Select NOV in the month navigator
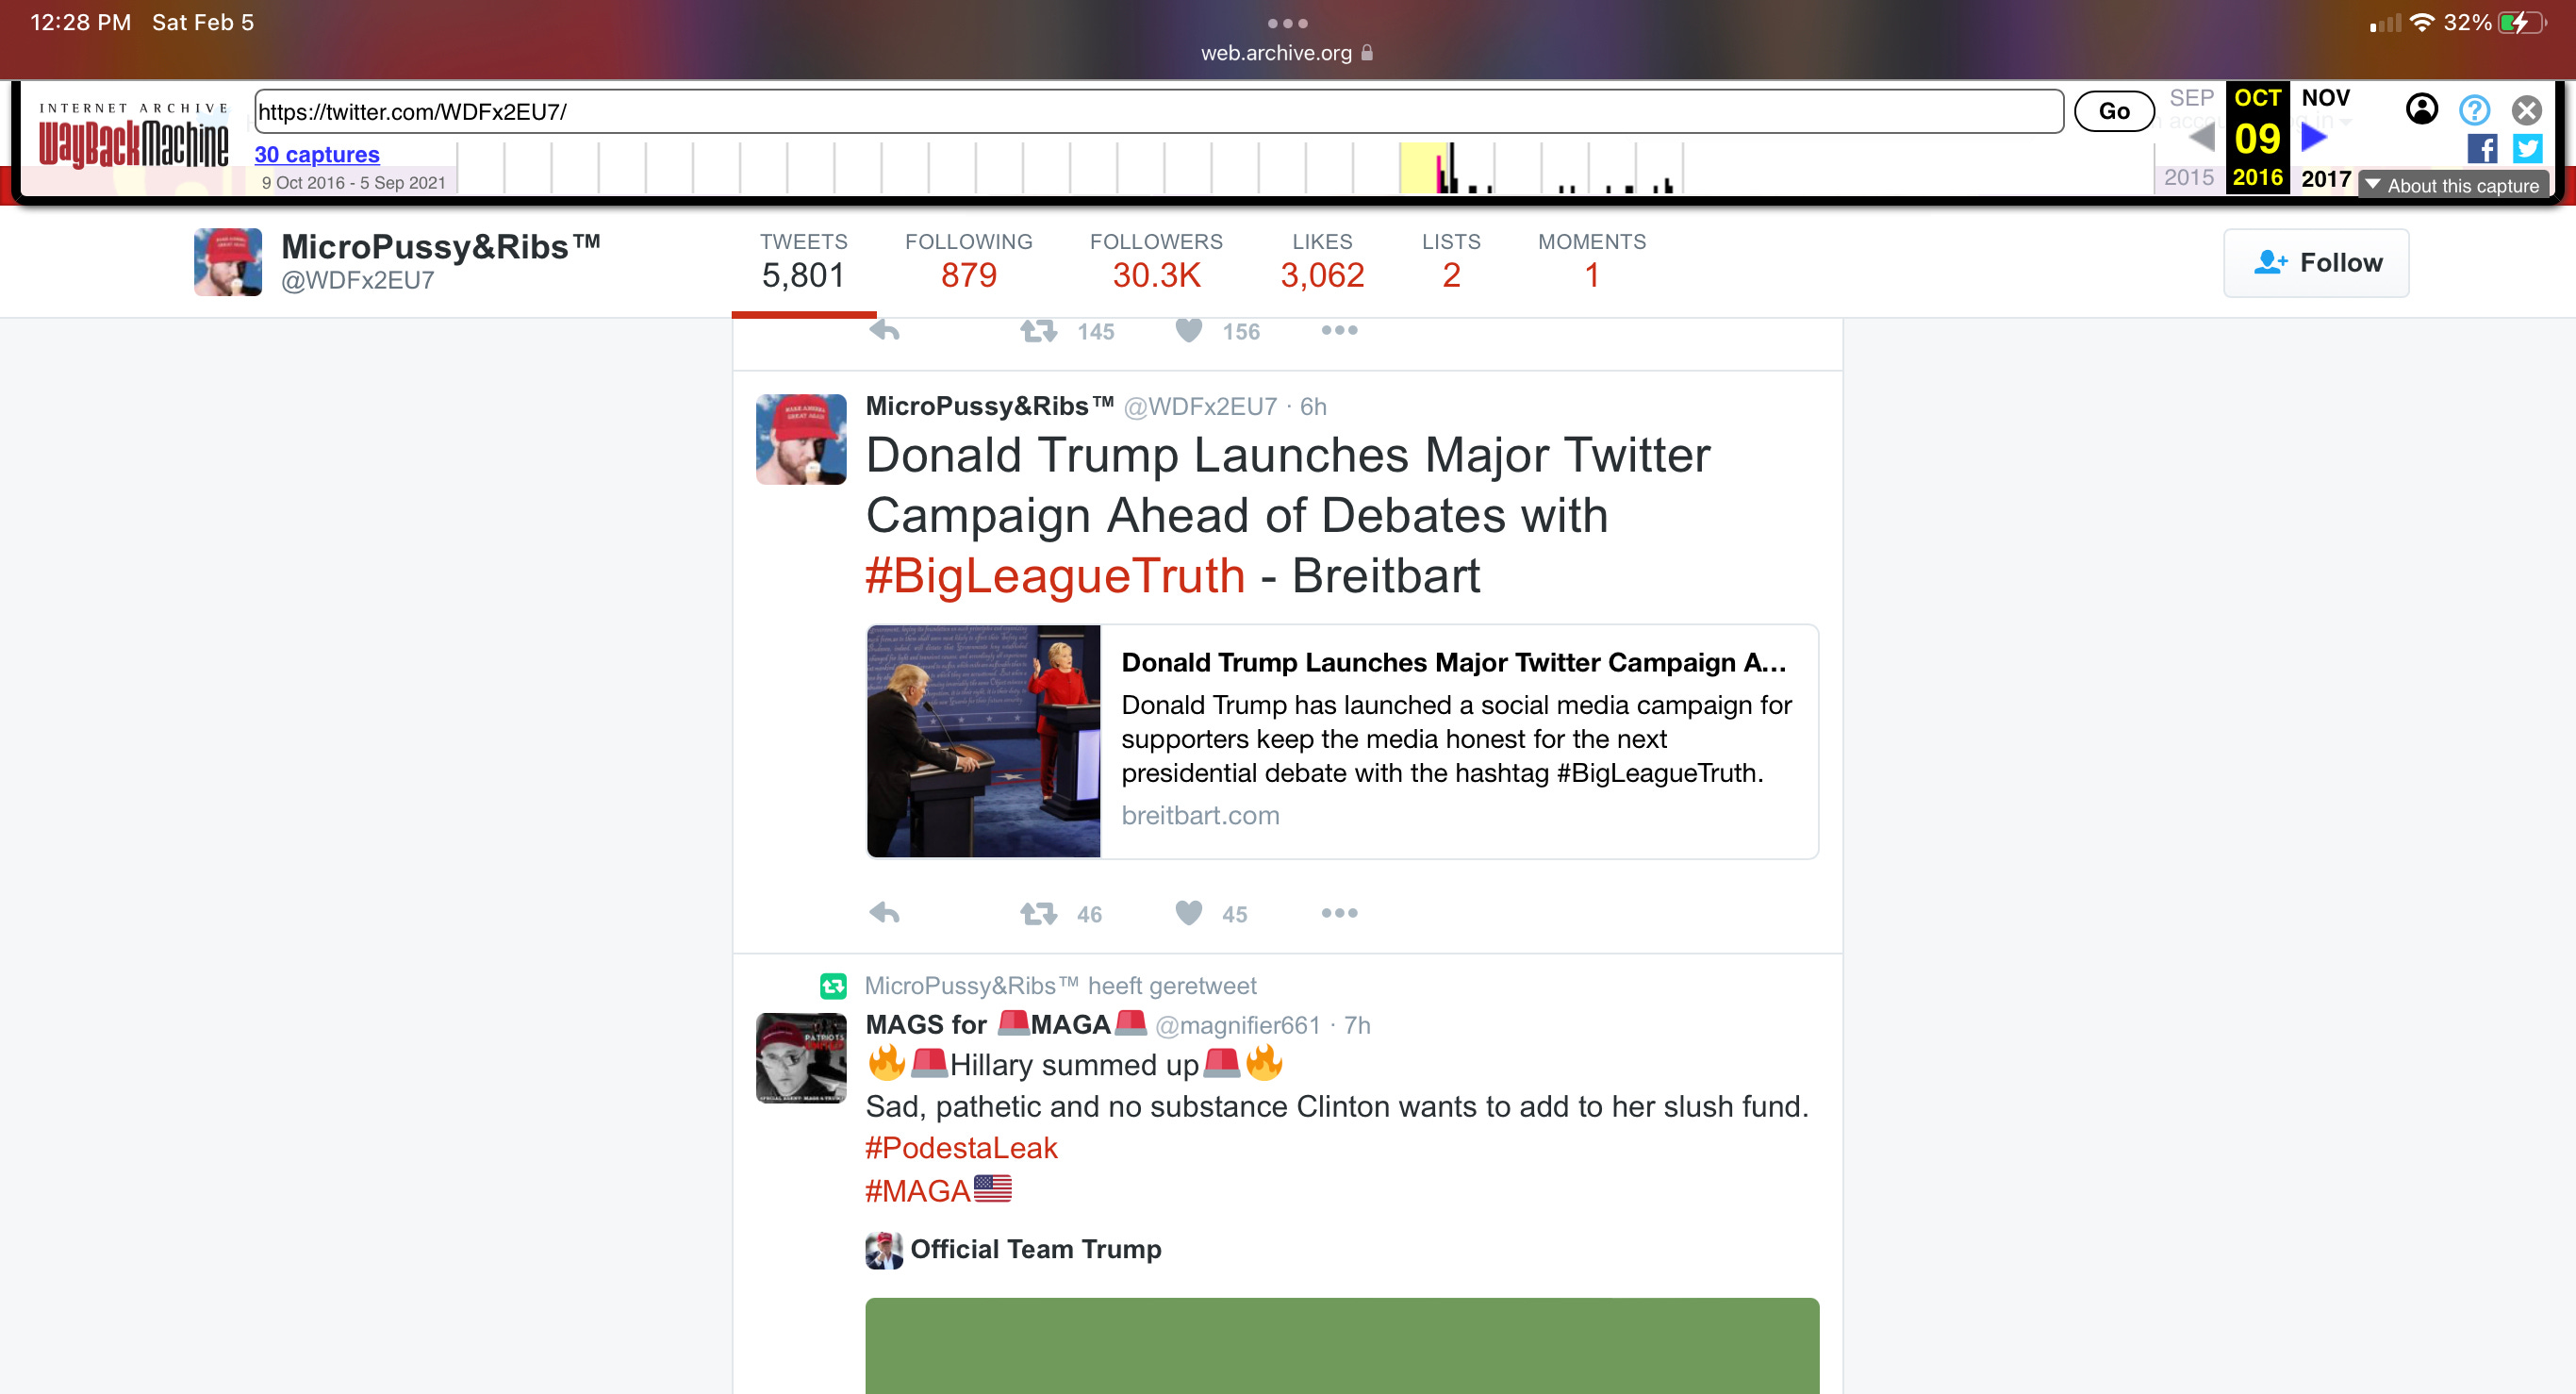 [x=2325, y=98]
